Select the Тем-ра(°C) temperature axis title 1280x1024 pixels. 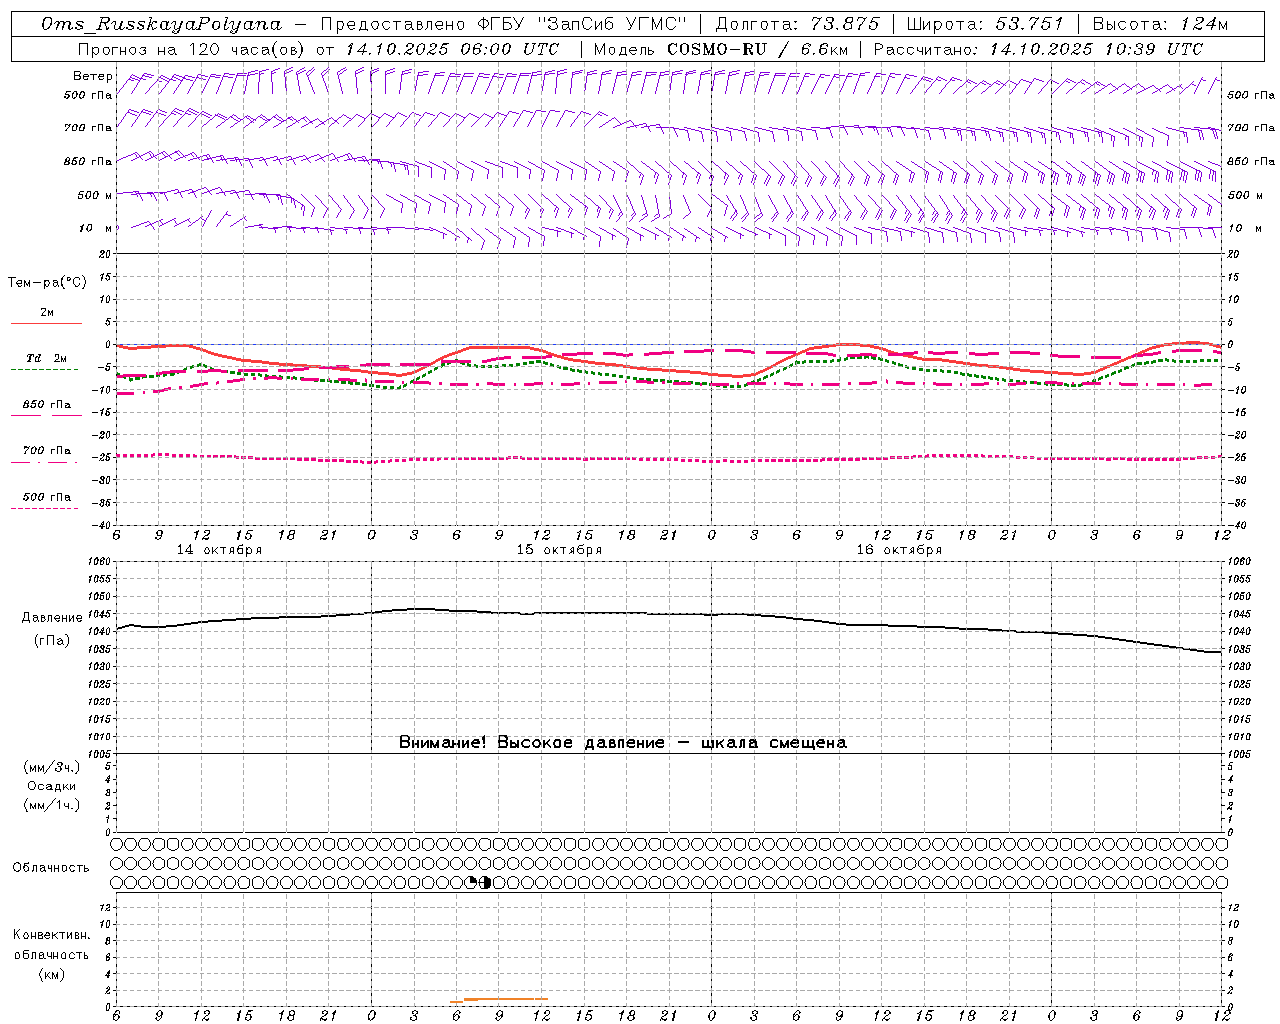tap(47, 283)
